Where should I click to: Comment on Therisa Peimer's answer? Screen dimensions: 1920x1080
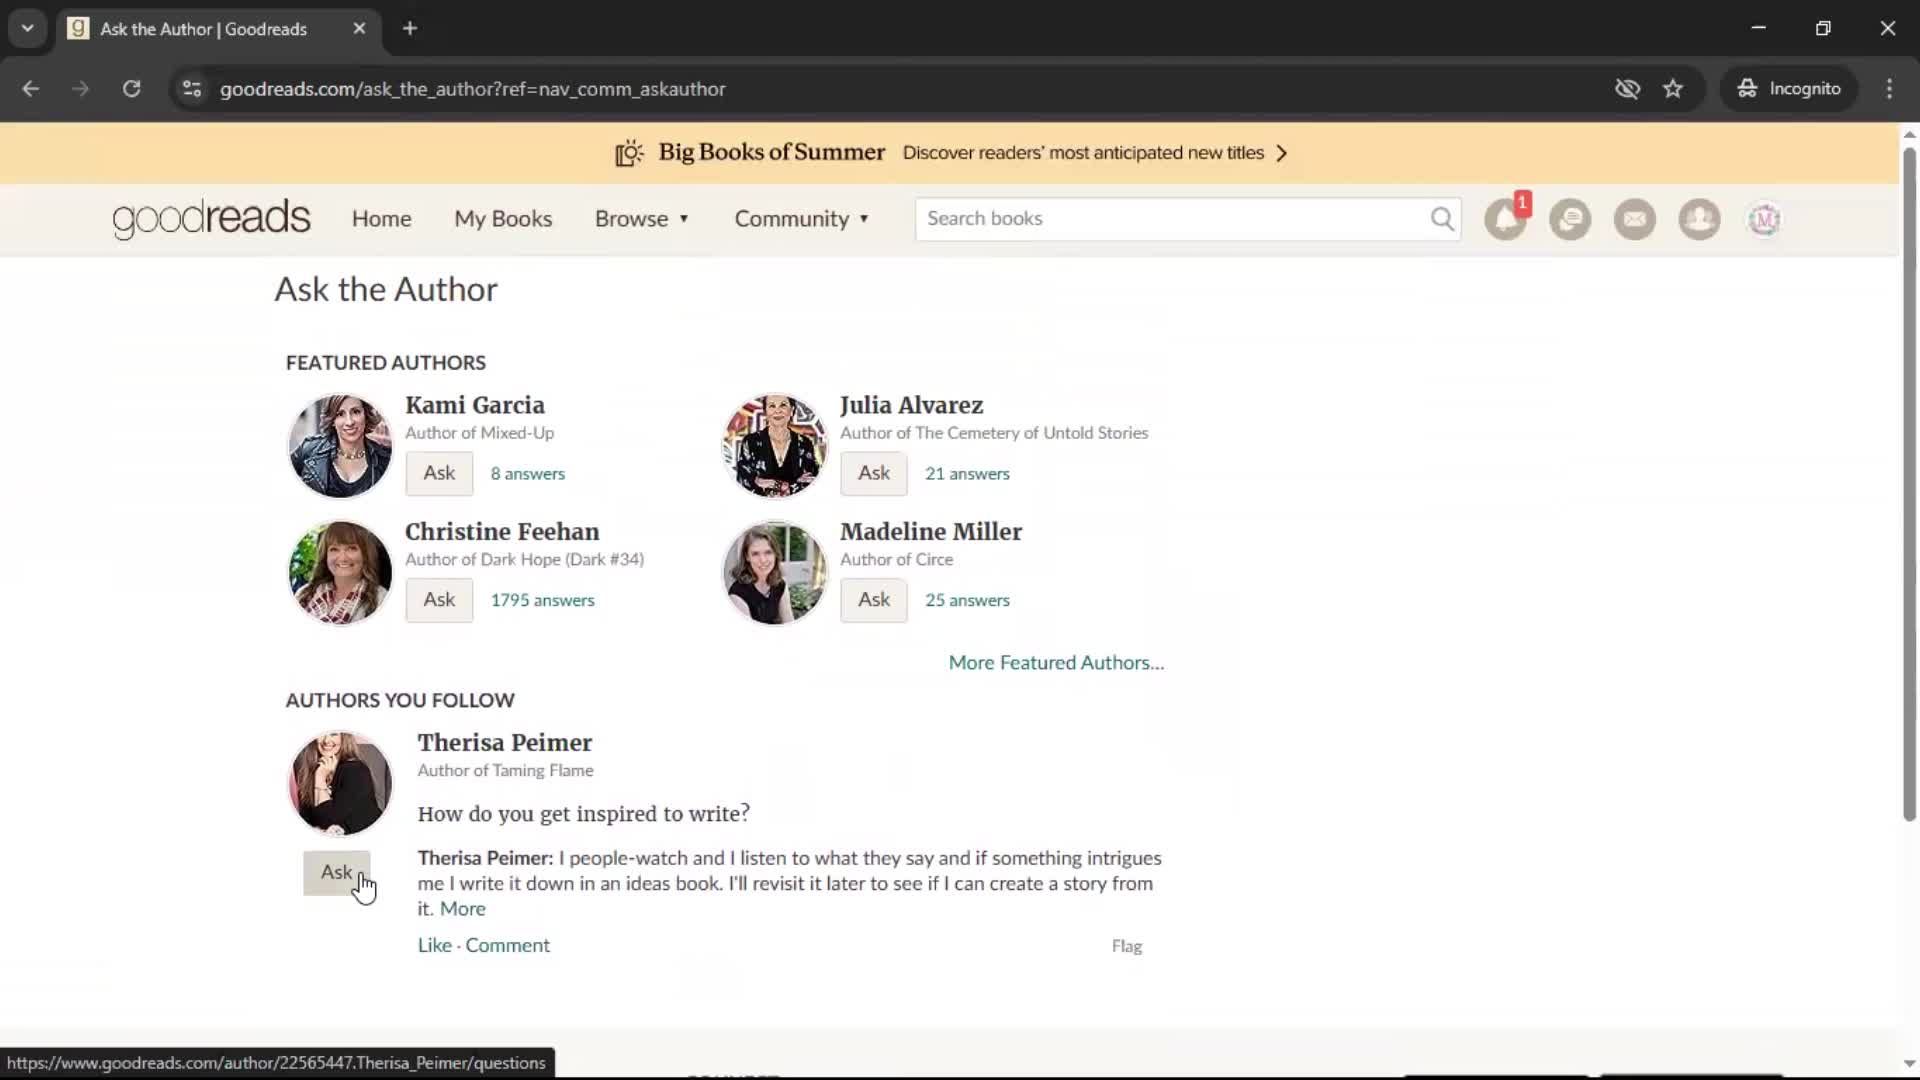tap(507, 946)
